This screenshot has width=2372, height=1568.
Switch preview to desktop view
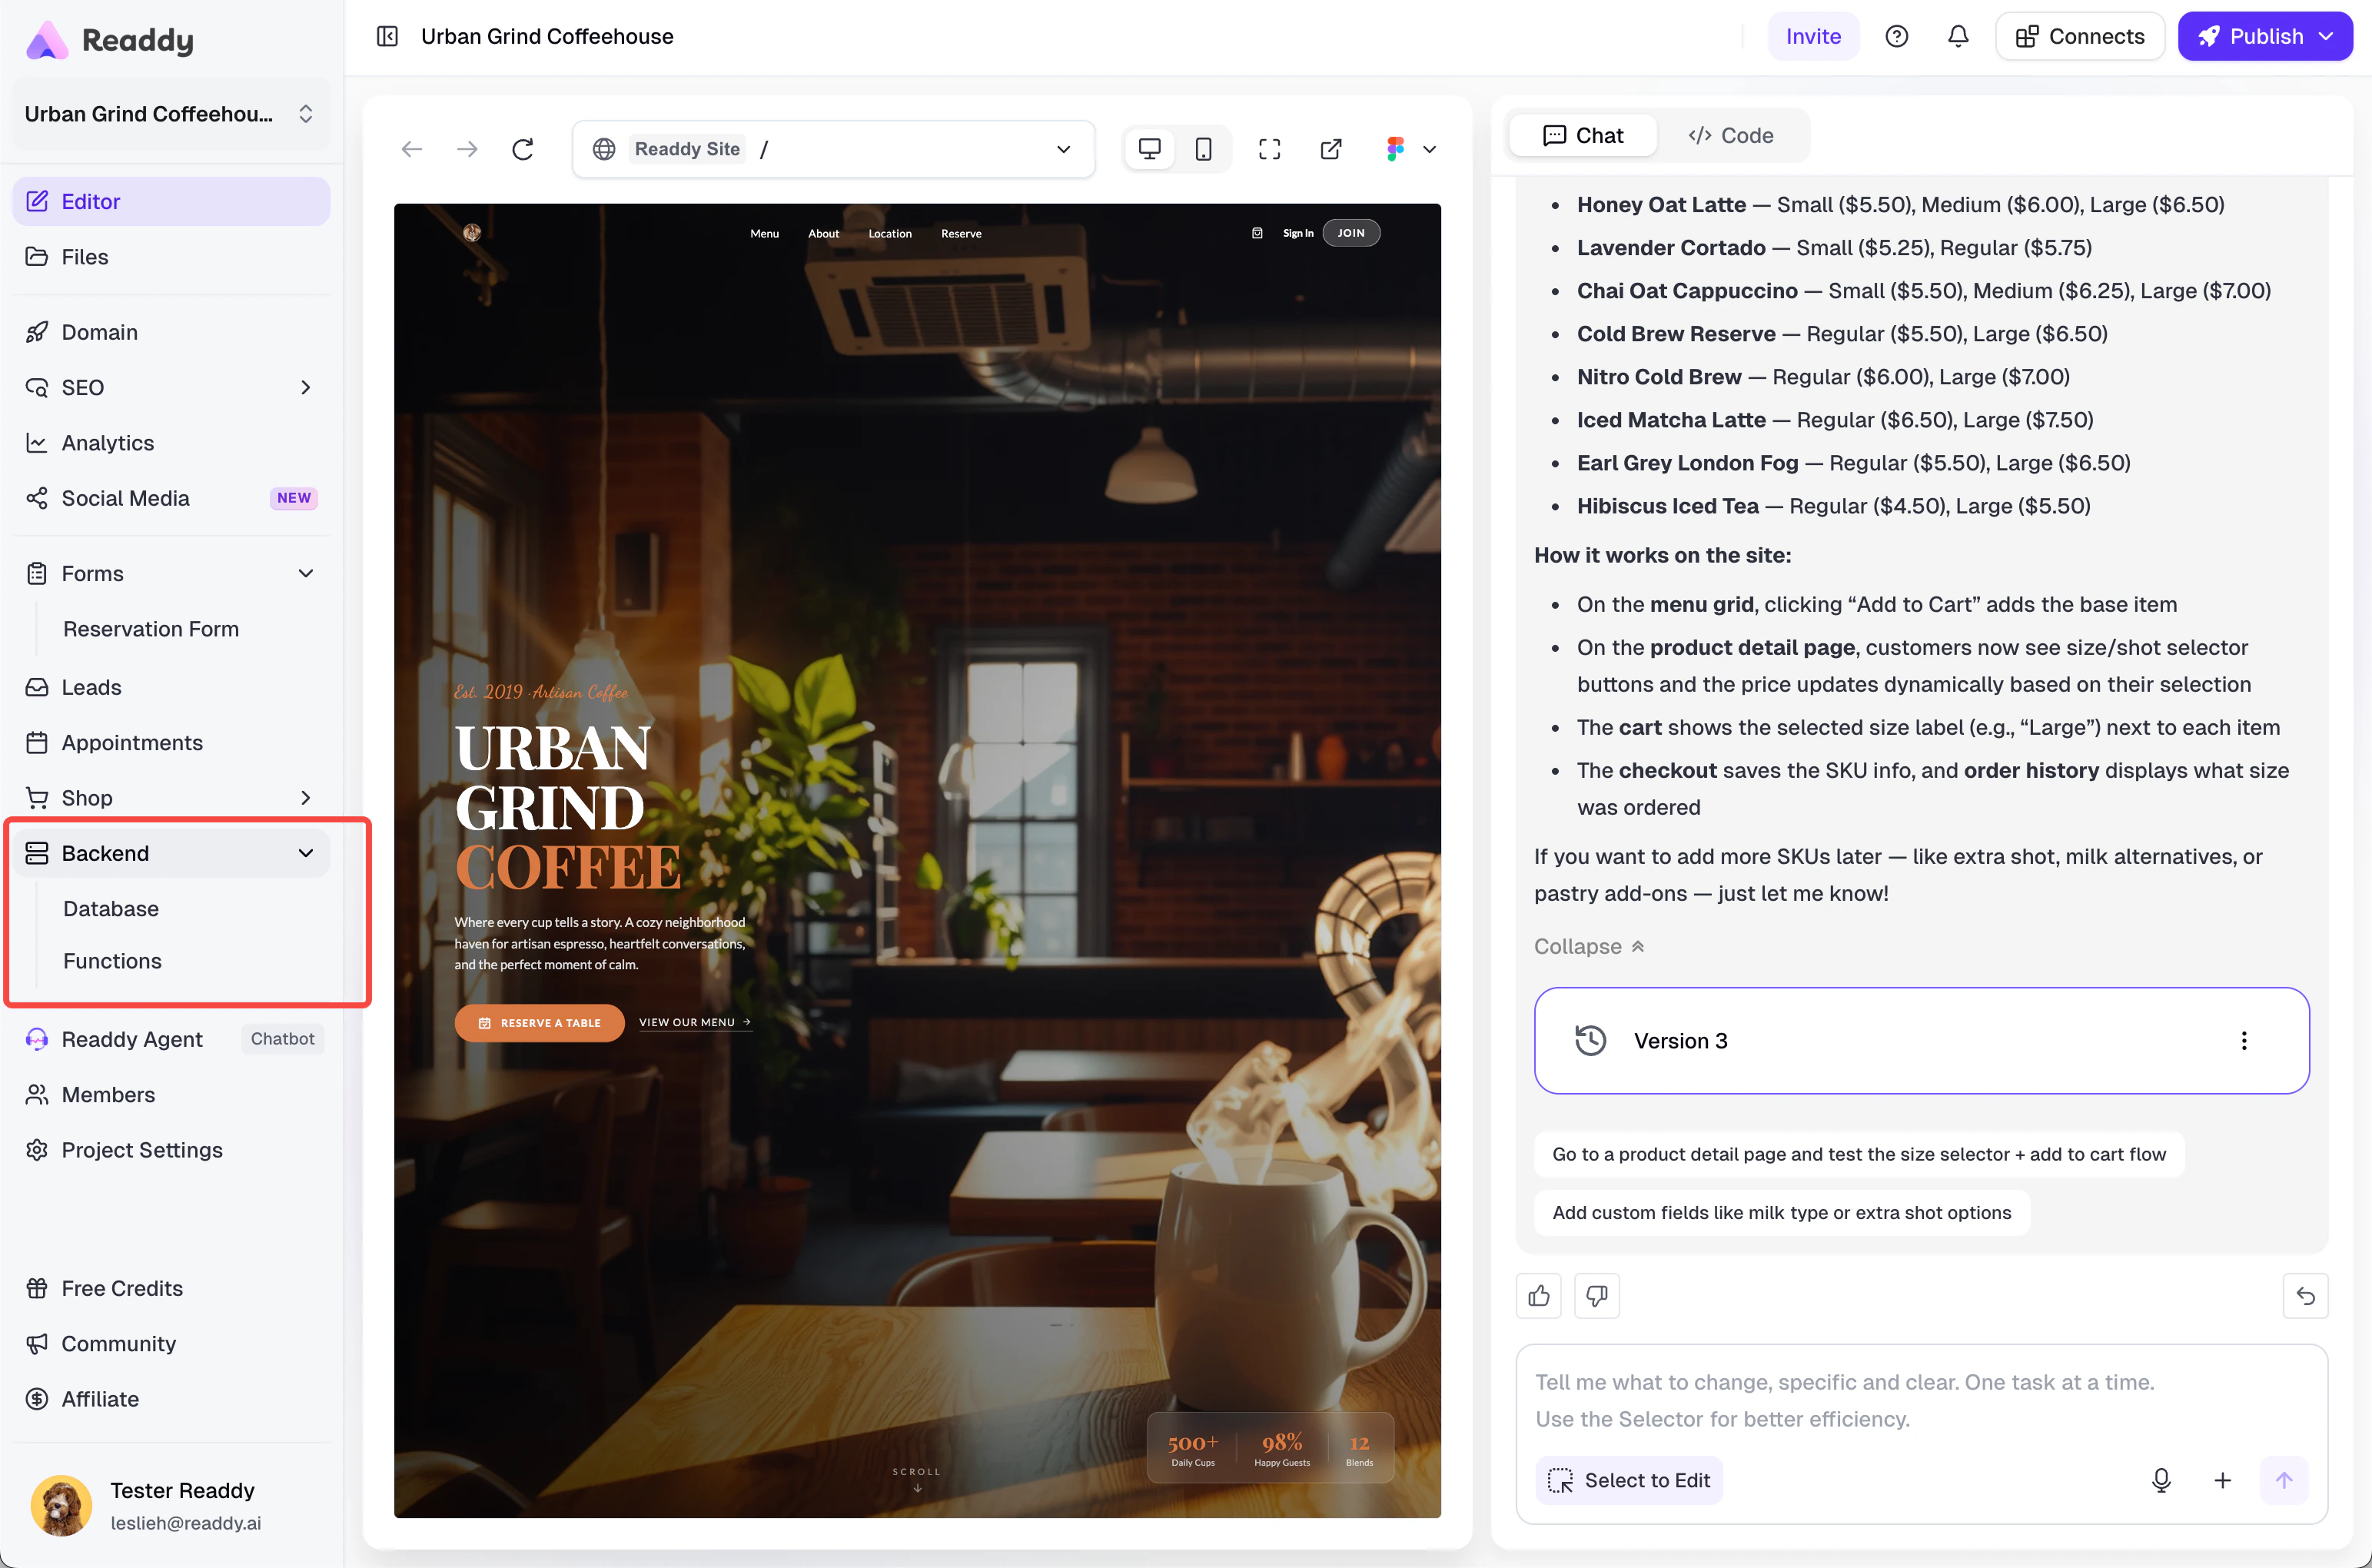coord(1150,149)
